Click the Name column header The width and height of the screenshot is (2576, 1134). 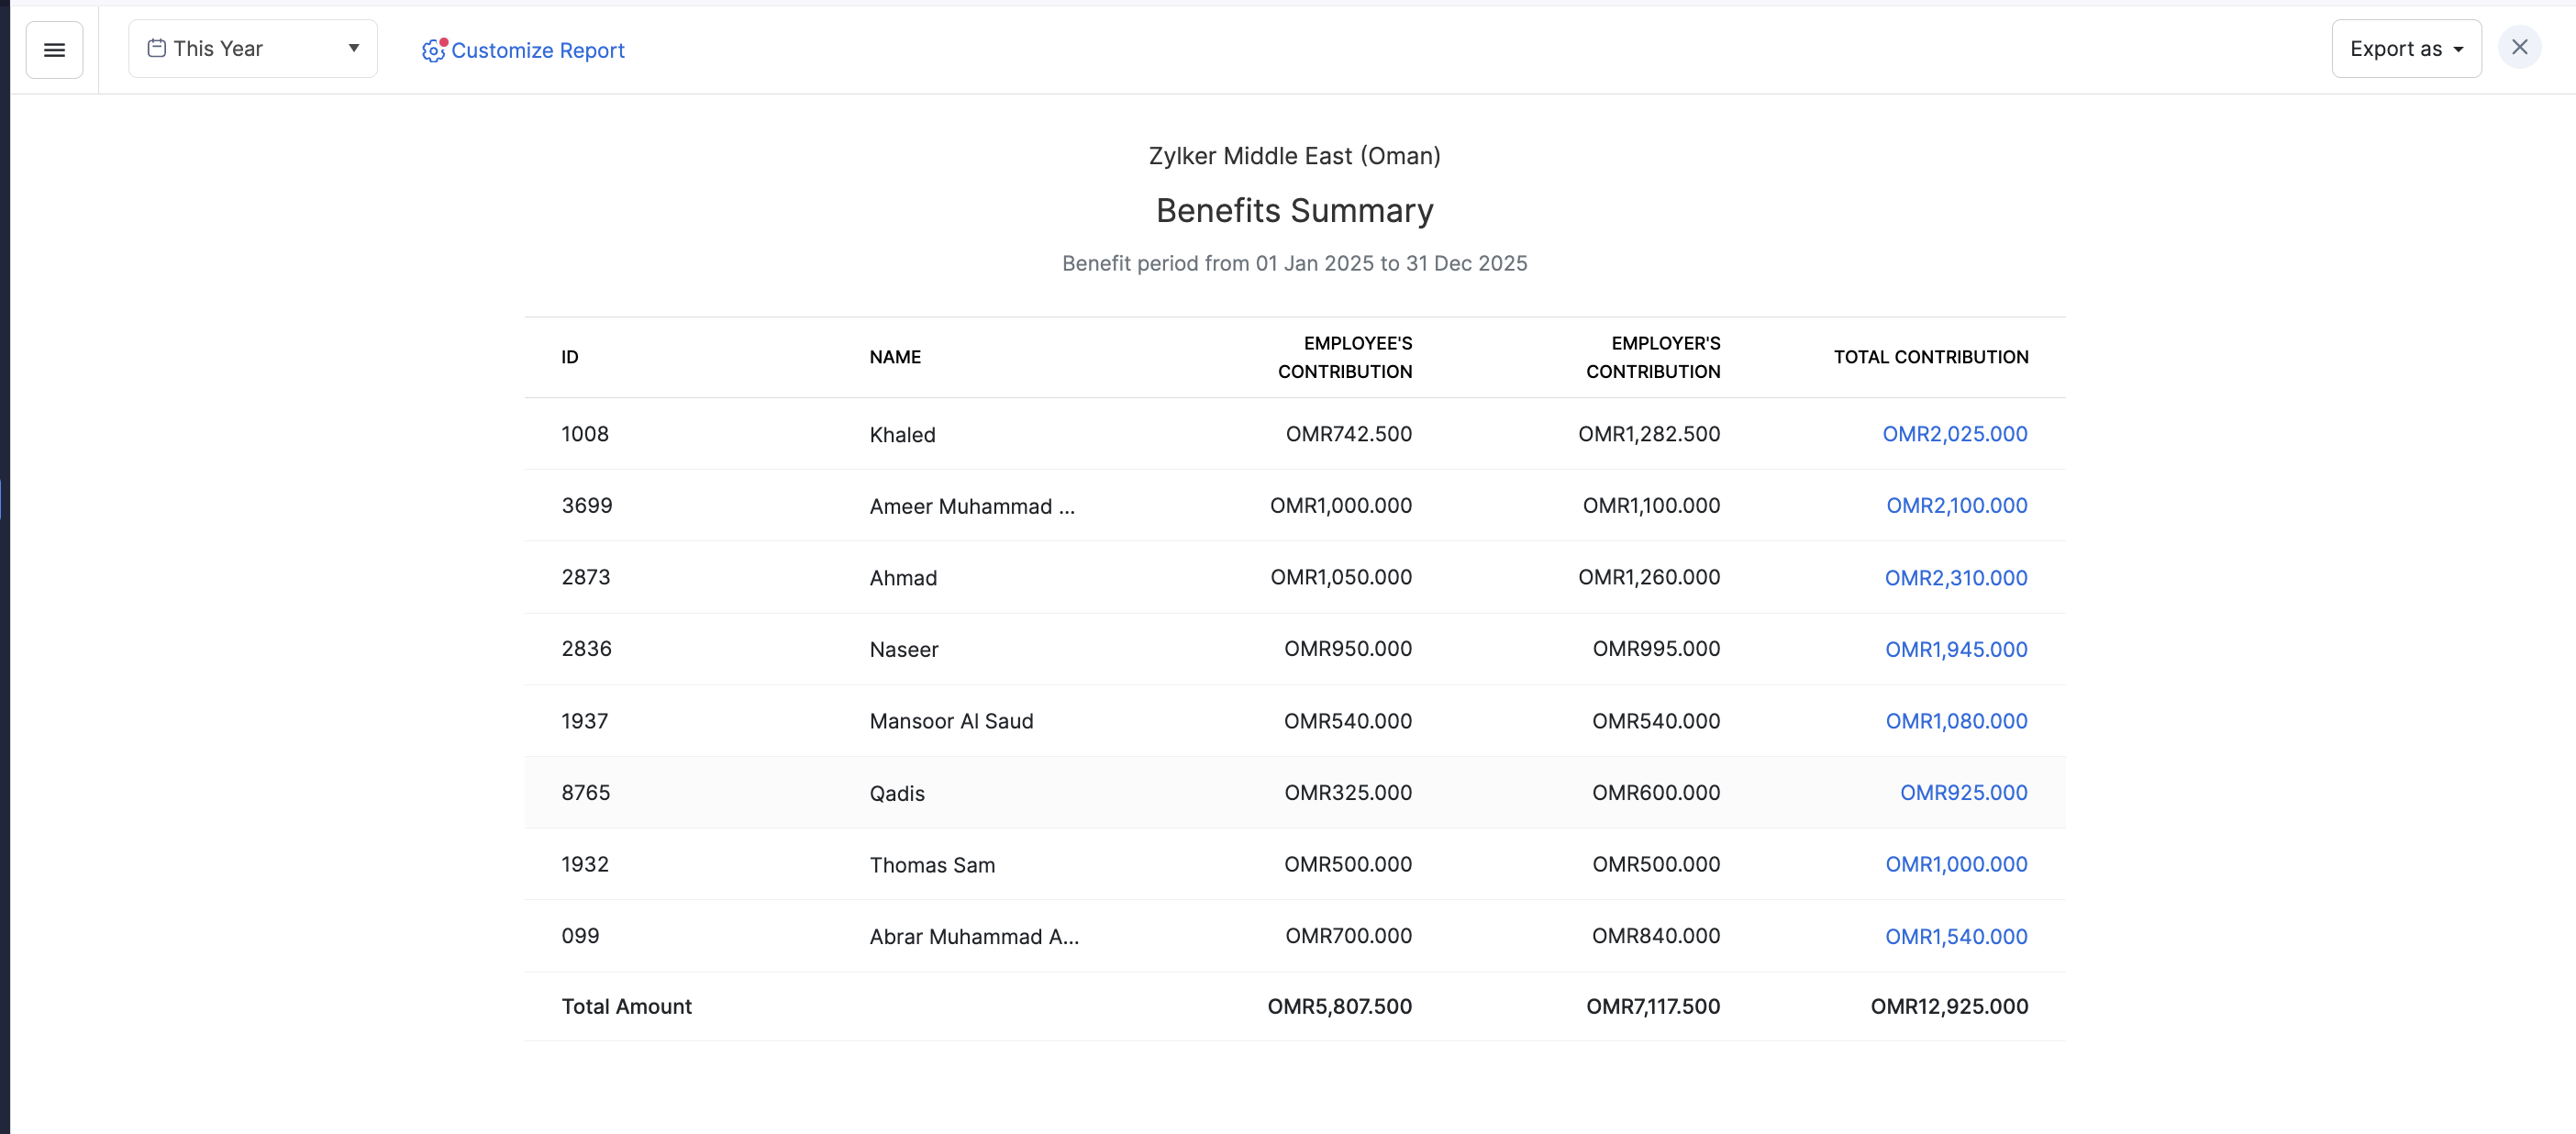point(894,357)
